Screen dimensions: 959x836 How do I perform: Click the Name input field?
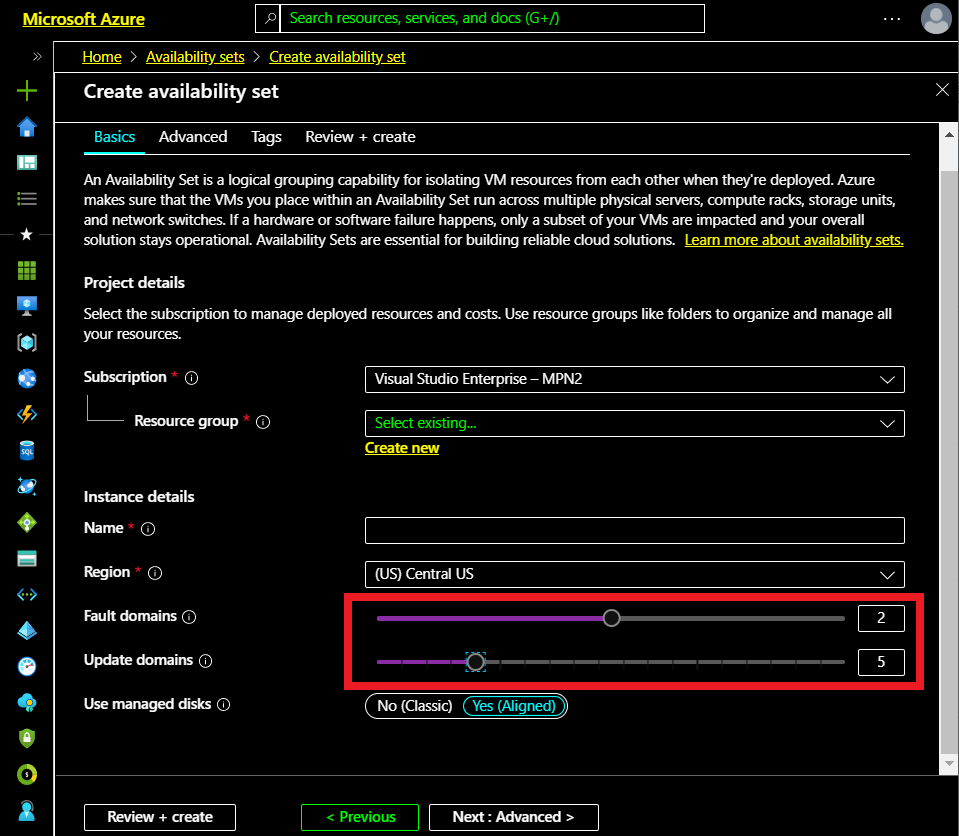[x=634, y=530]
